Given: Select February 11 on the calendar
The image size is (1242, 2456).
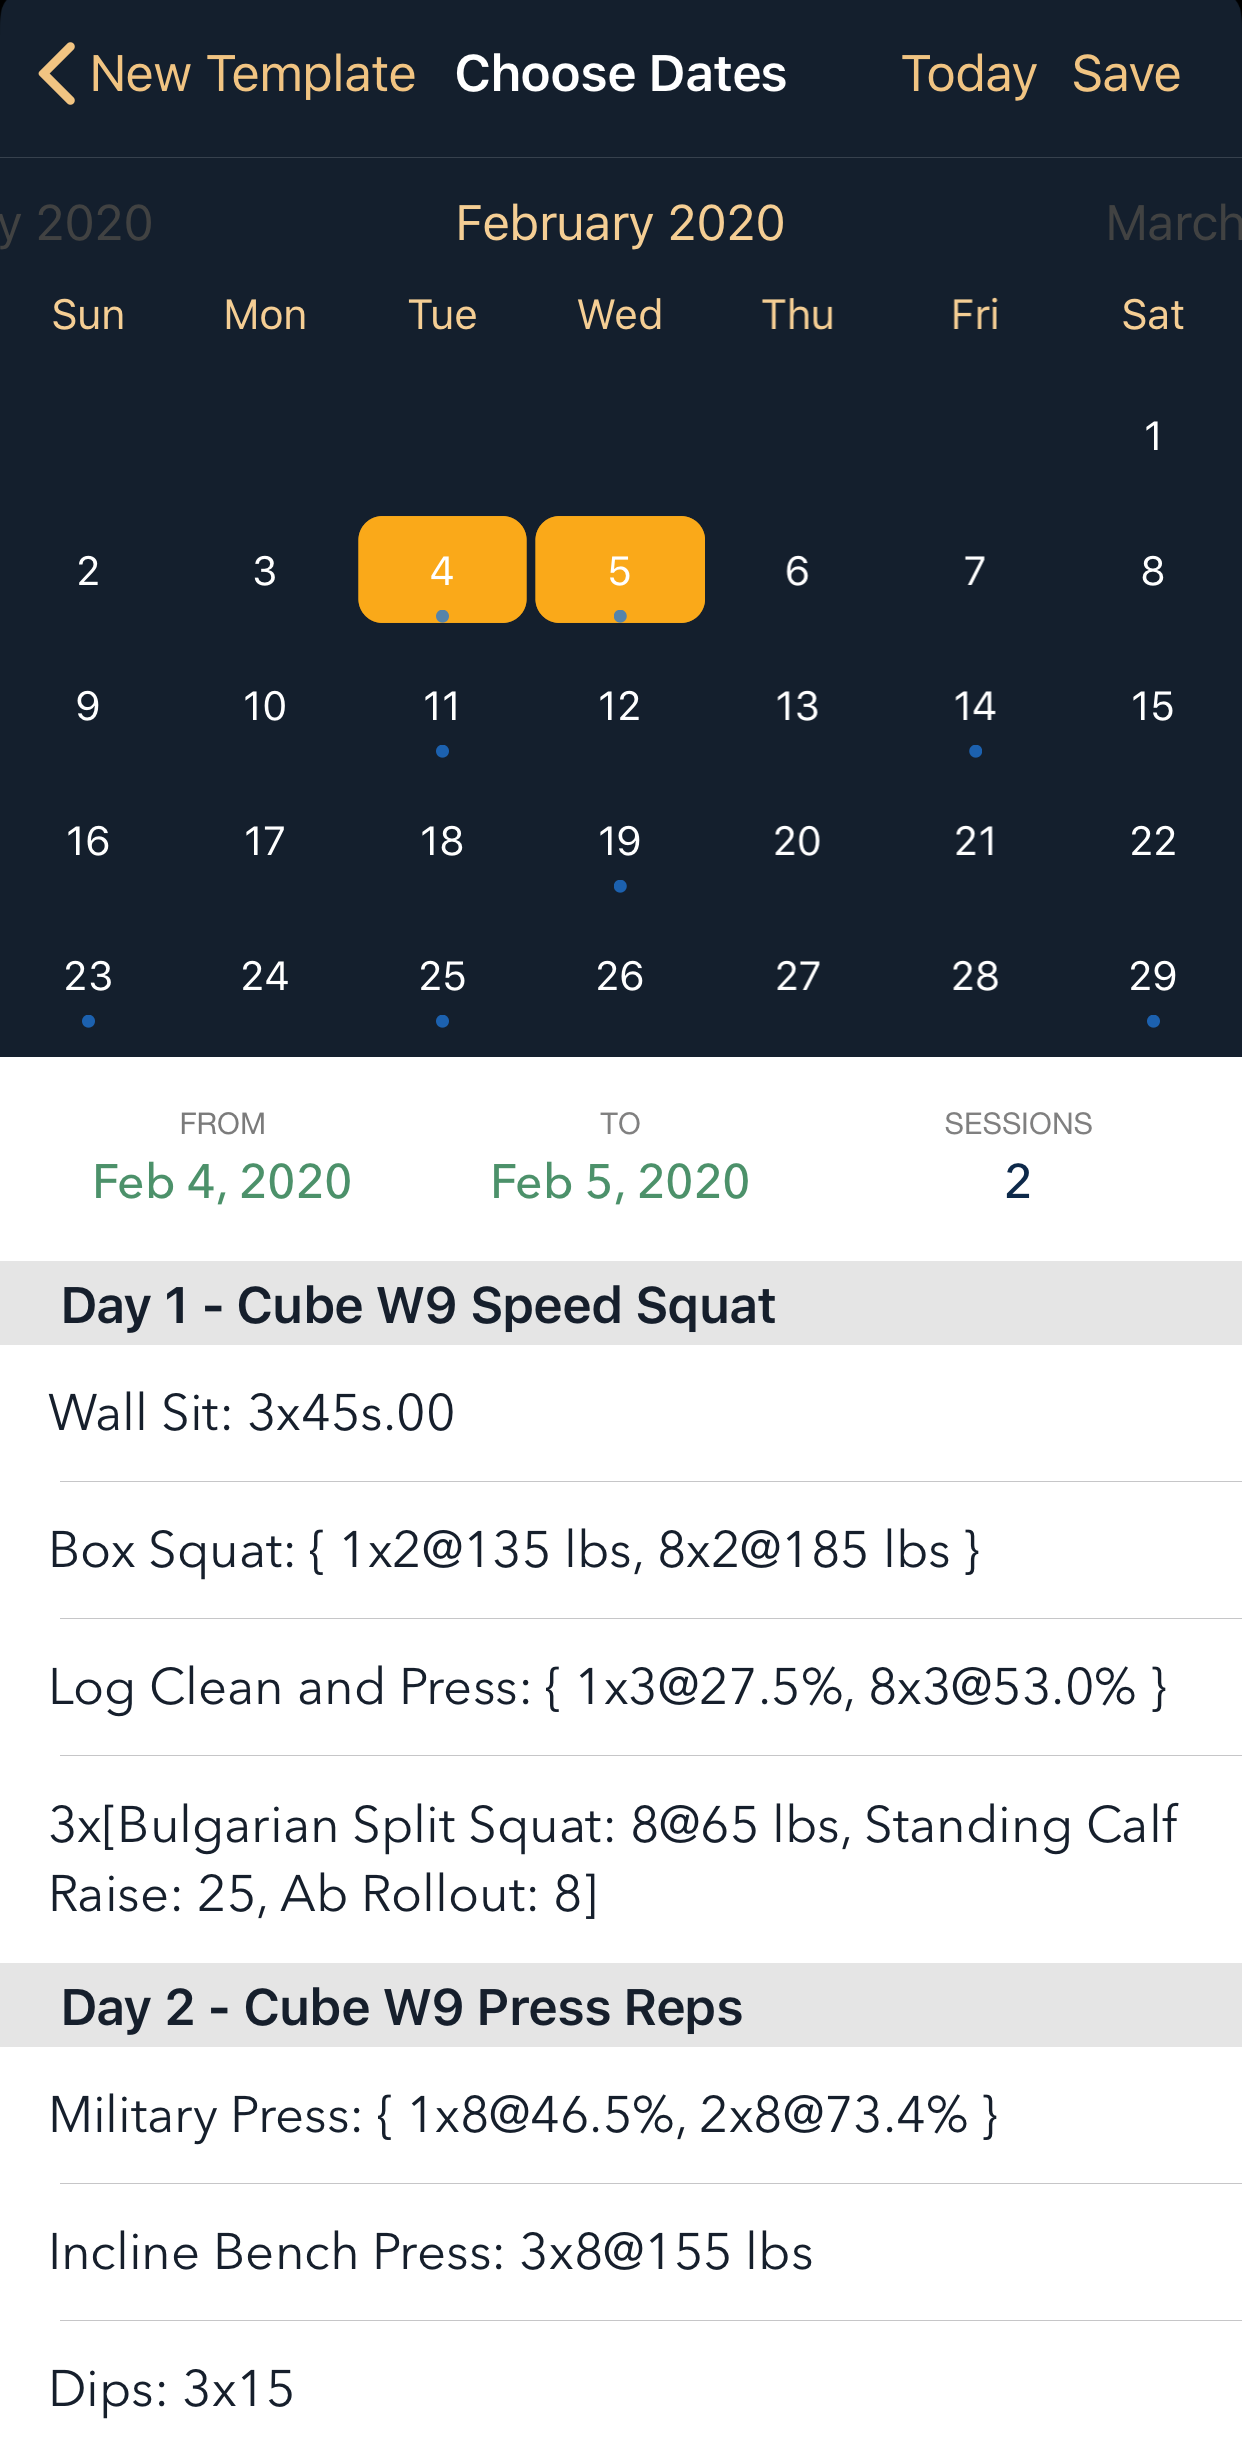Looking at the screenshot, I should point(442,707).
